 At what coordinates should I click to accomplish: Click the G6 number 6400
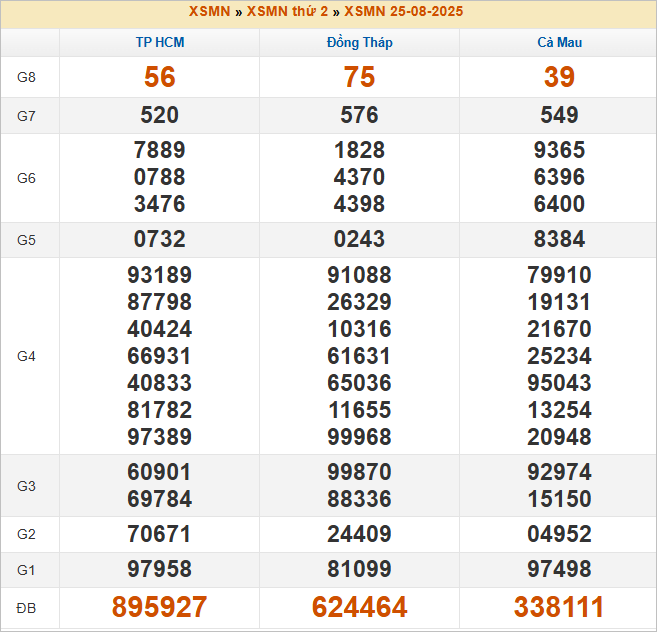[x=559, y=204]
